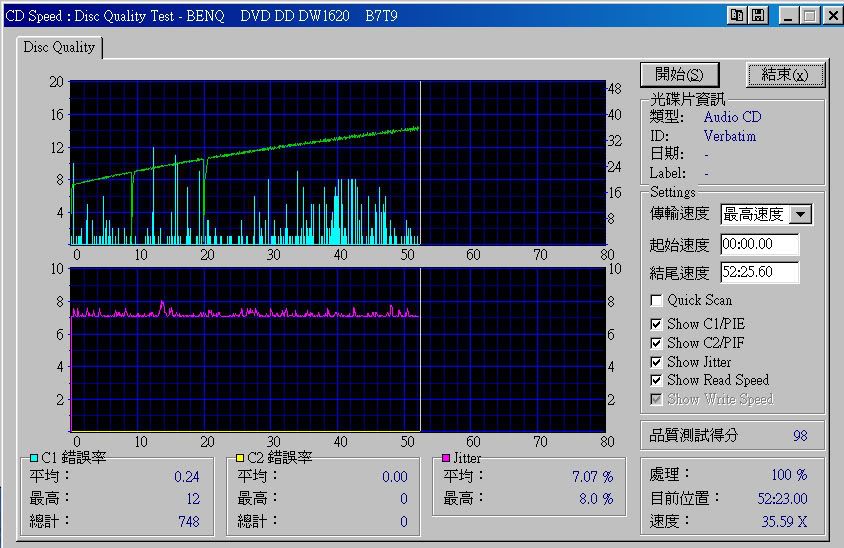Image resolution: width=844 pixels, height=548 pixels.
Task: Uncheck Show C2/PIF checkbox
Action: [656, 343]
